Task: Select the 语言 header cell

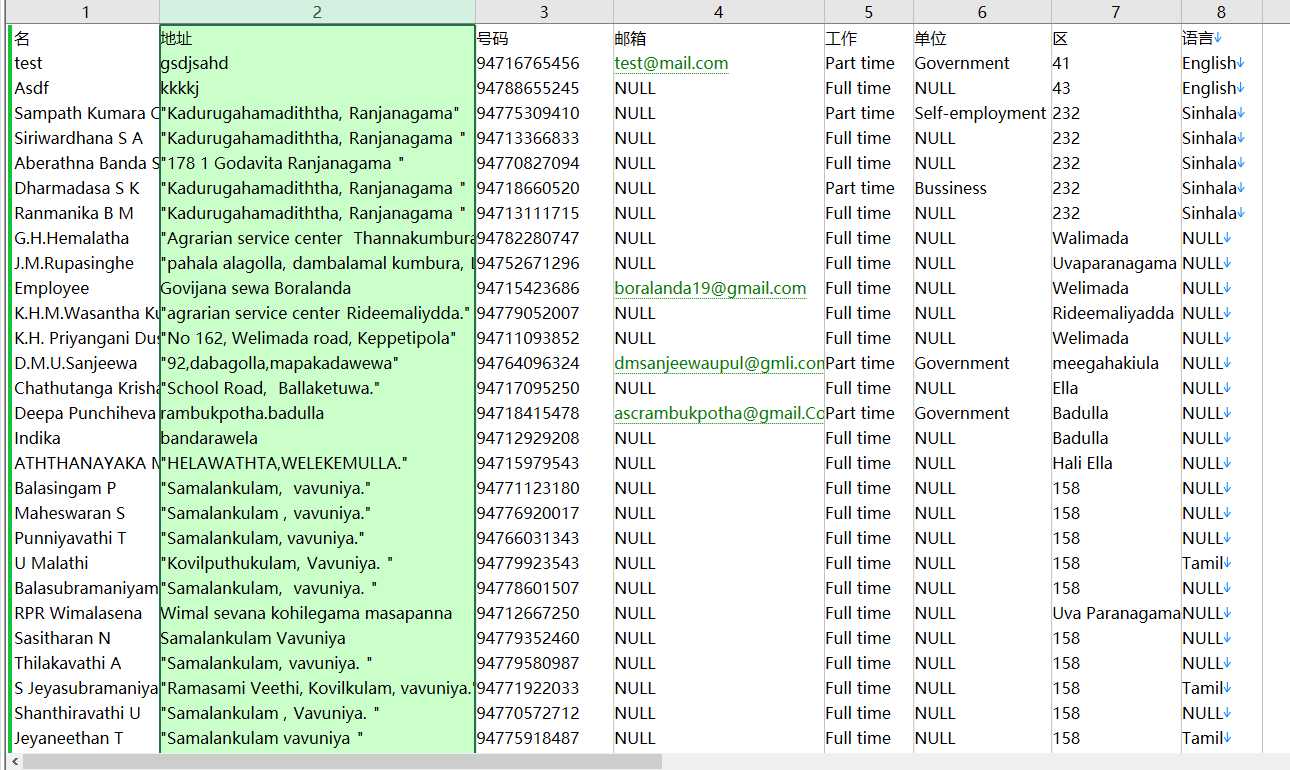Action: [x=1221, y=38]
